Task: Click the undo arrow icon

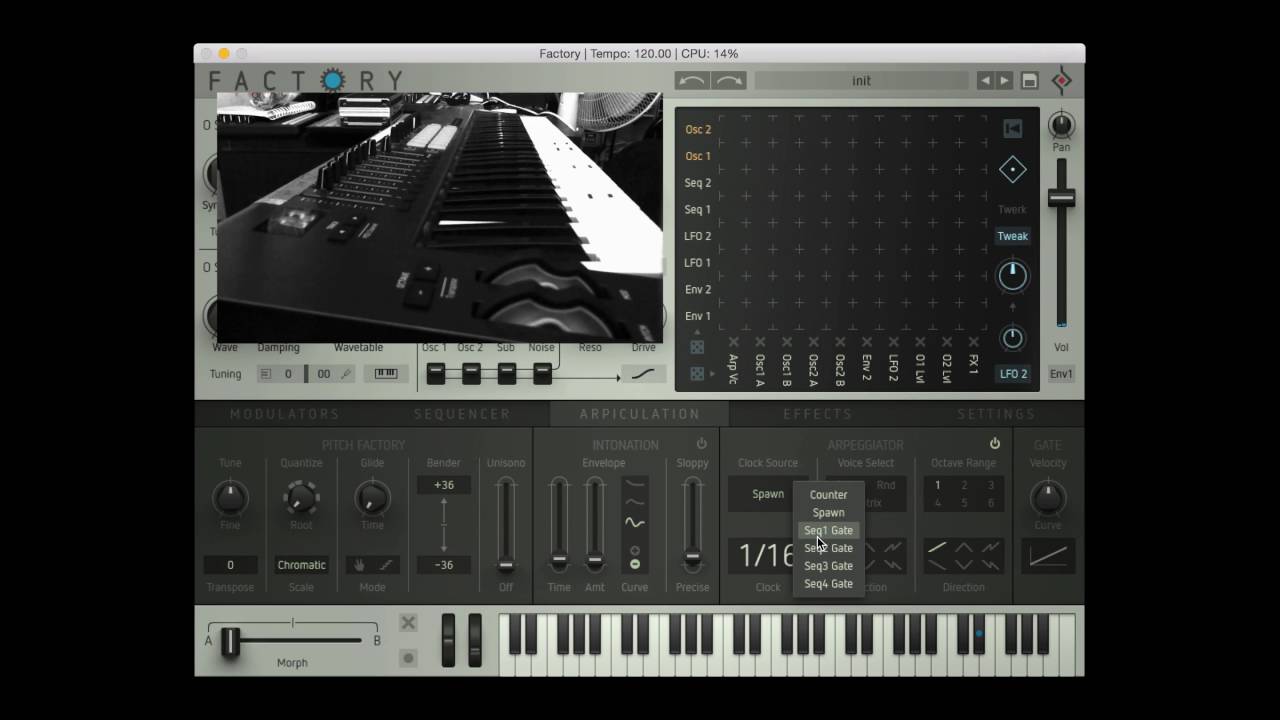Action: click(x=692, y=81)
